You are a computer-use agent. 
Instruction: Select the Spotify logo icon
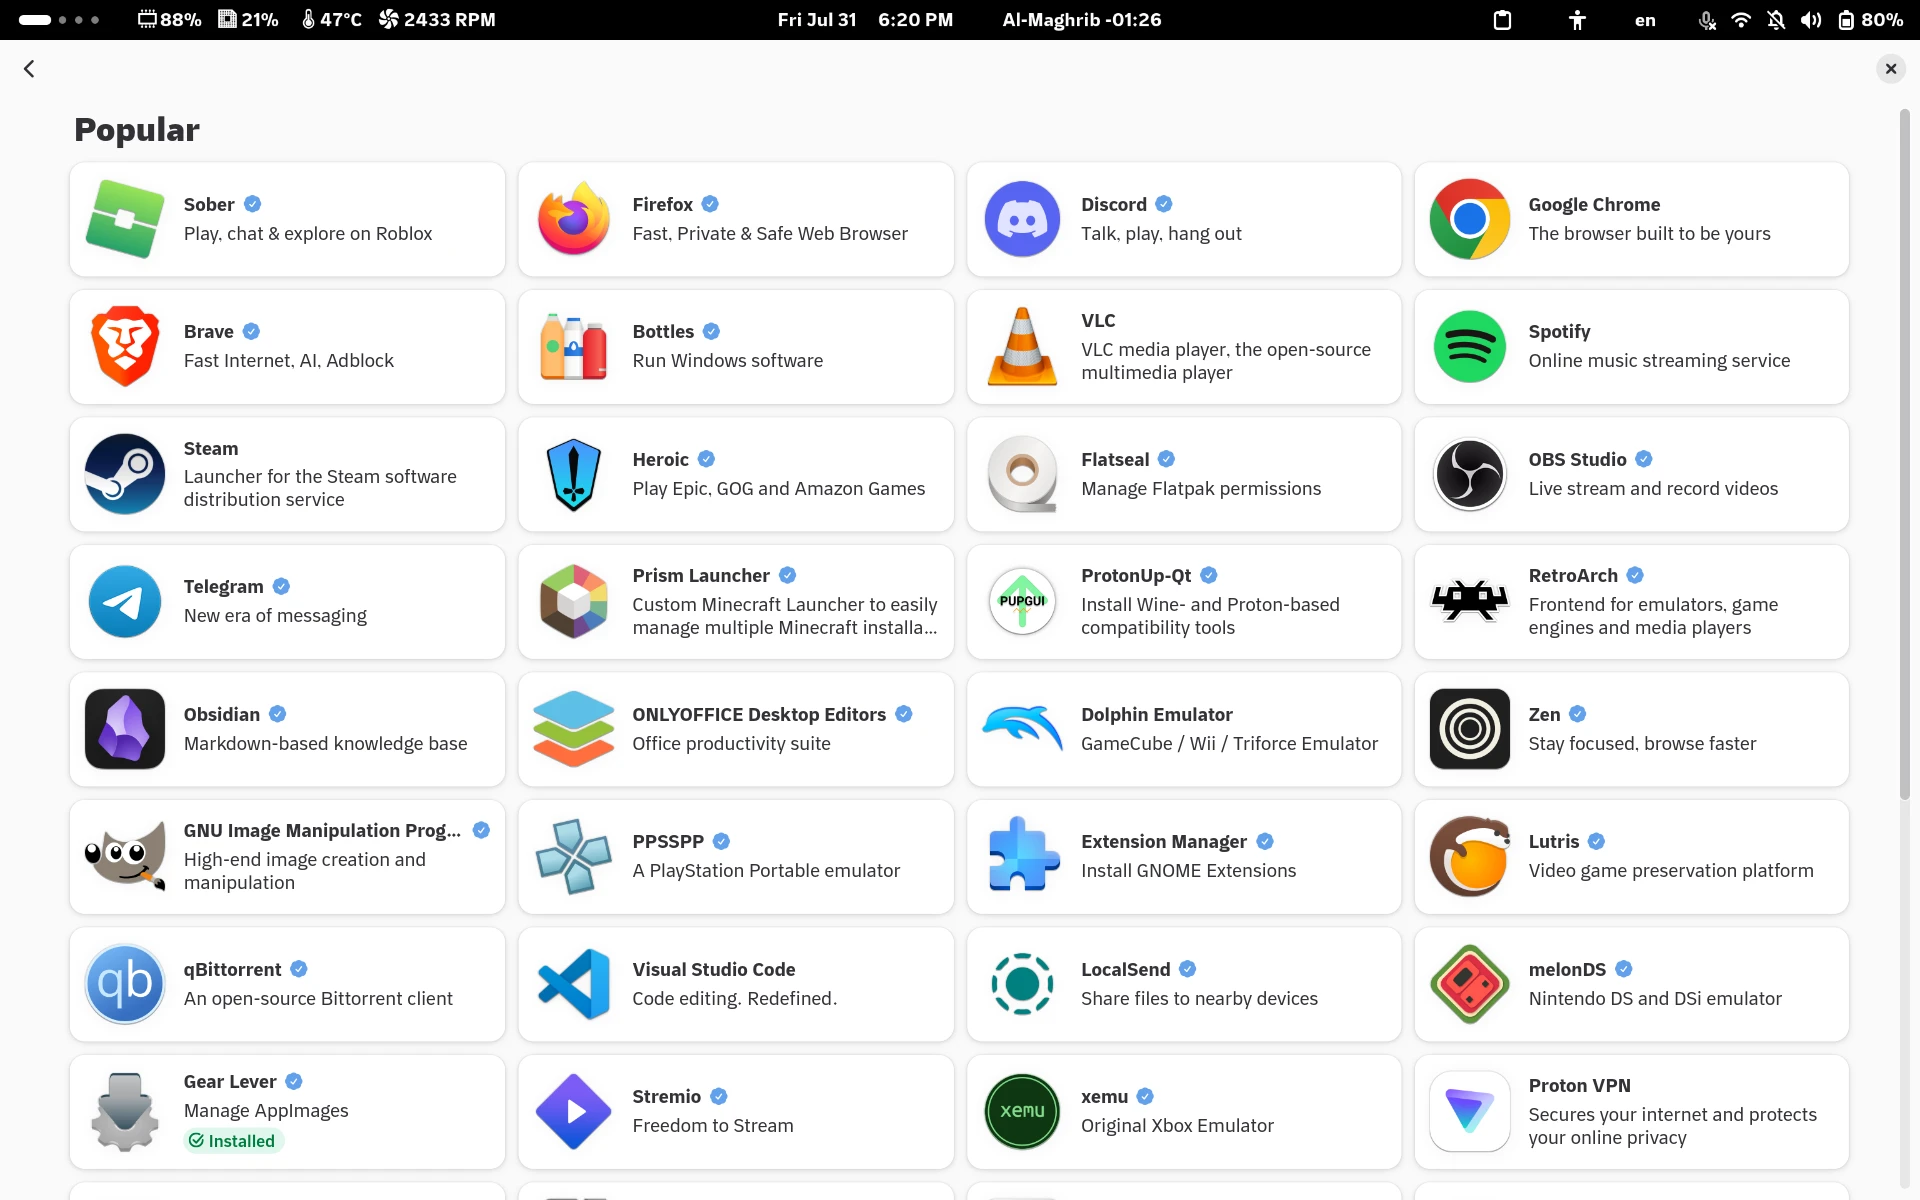point(1470,347)
